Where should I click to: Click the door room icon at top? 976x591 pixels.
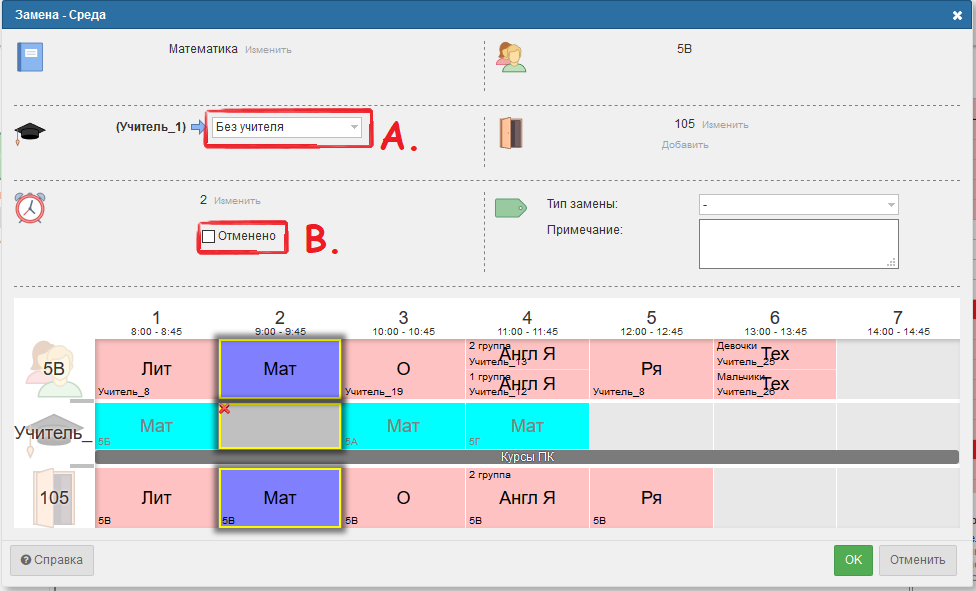click(511, 133)
